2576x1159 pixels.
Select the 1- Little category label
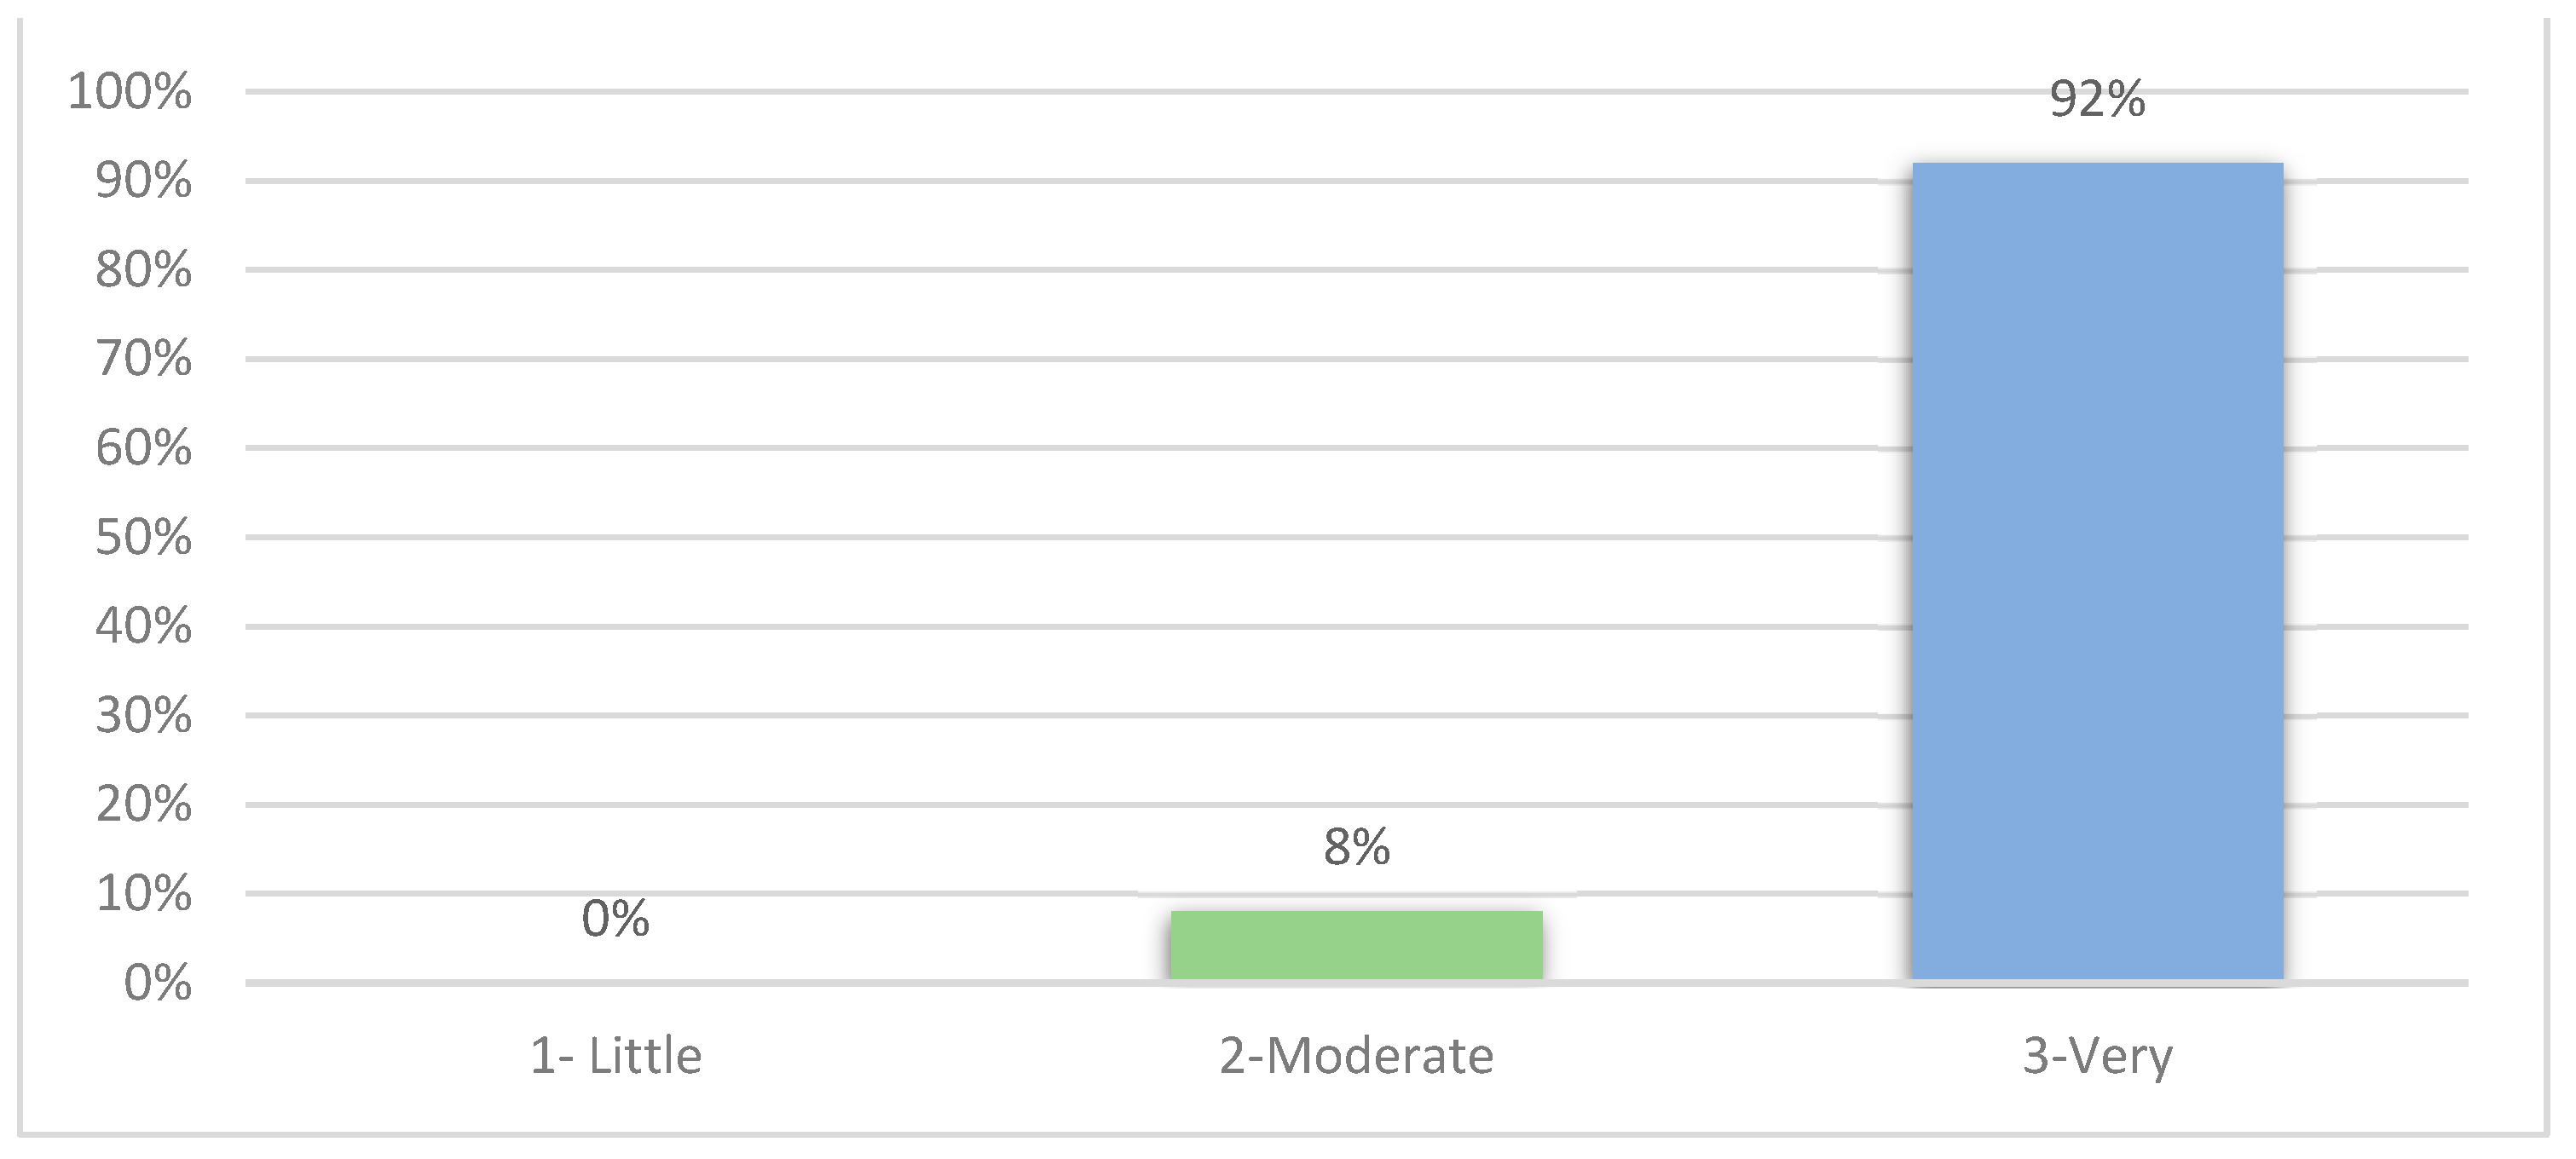(615, 1056)
